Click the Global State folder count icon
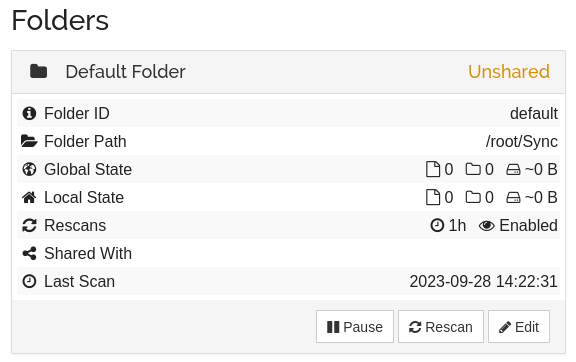Viewport: 576px width, 362px height. pyautogui.click(x=473, y=169)
